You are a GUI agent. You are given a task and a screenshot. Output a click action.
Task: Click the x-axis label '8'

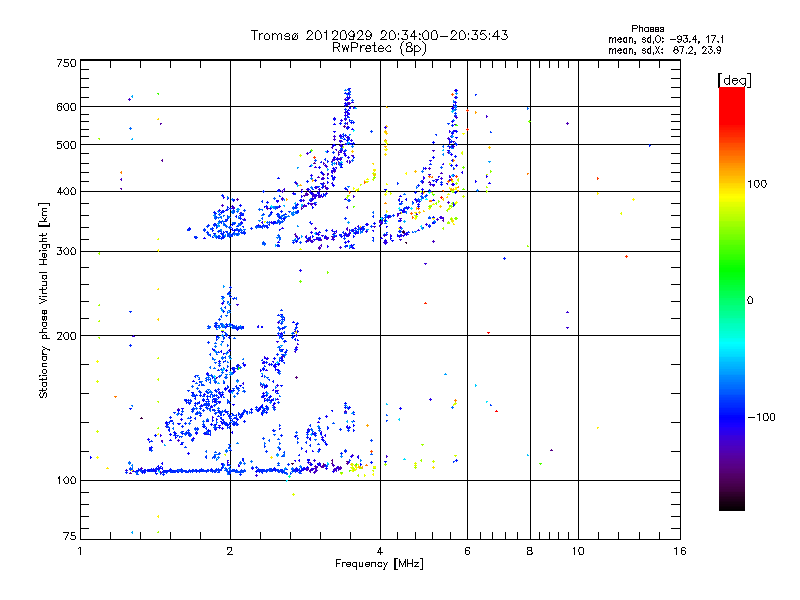click(530, 551)
